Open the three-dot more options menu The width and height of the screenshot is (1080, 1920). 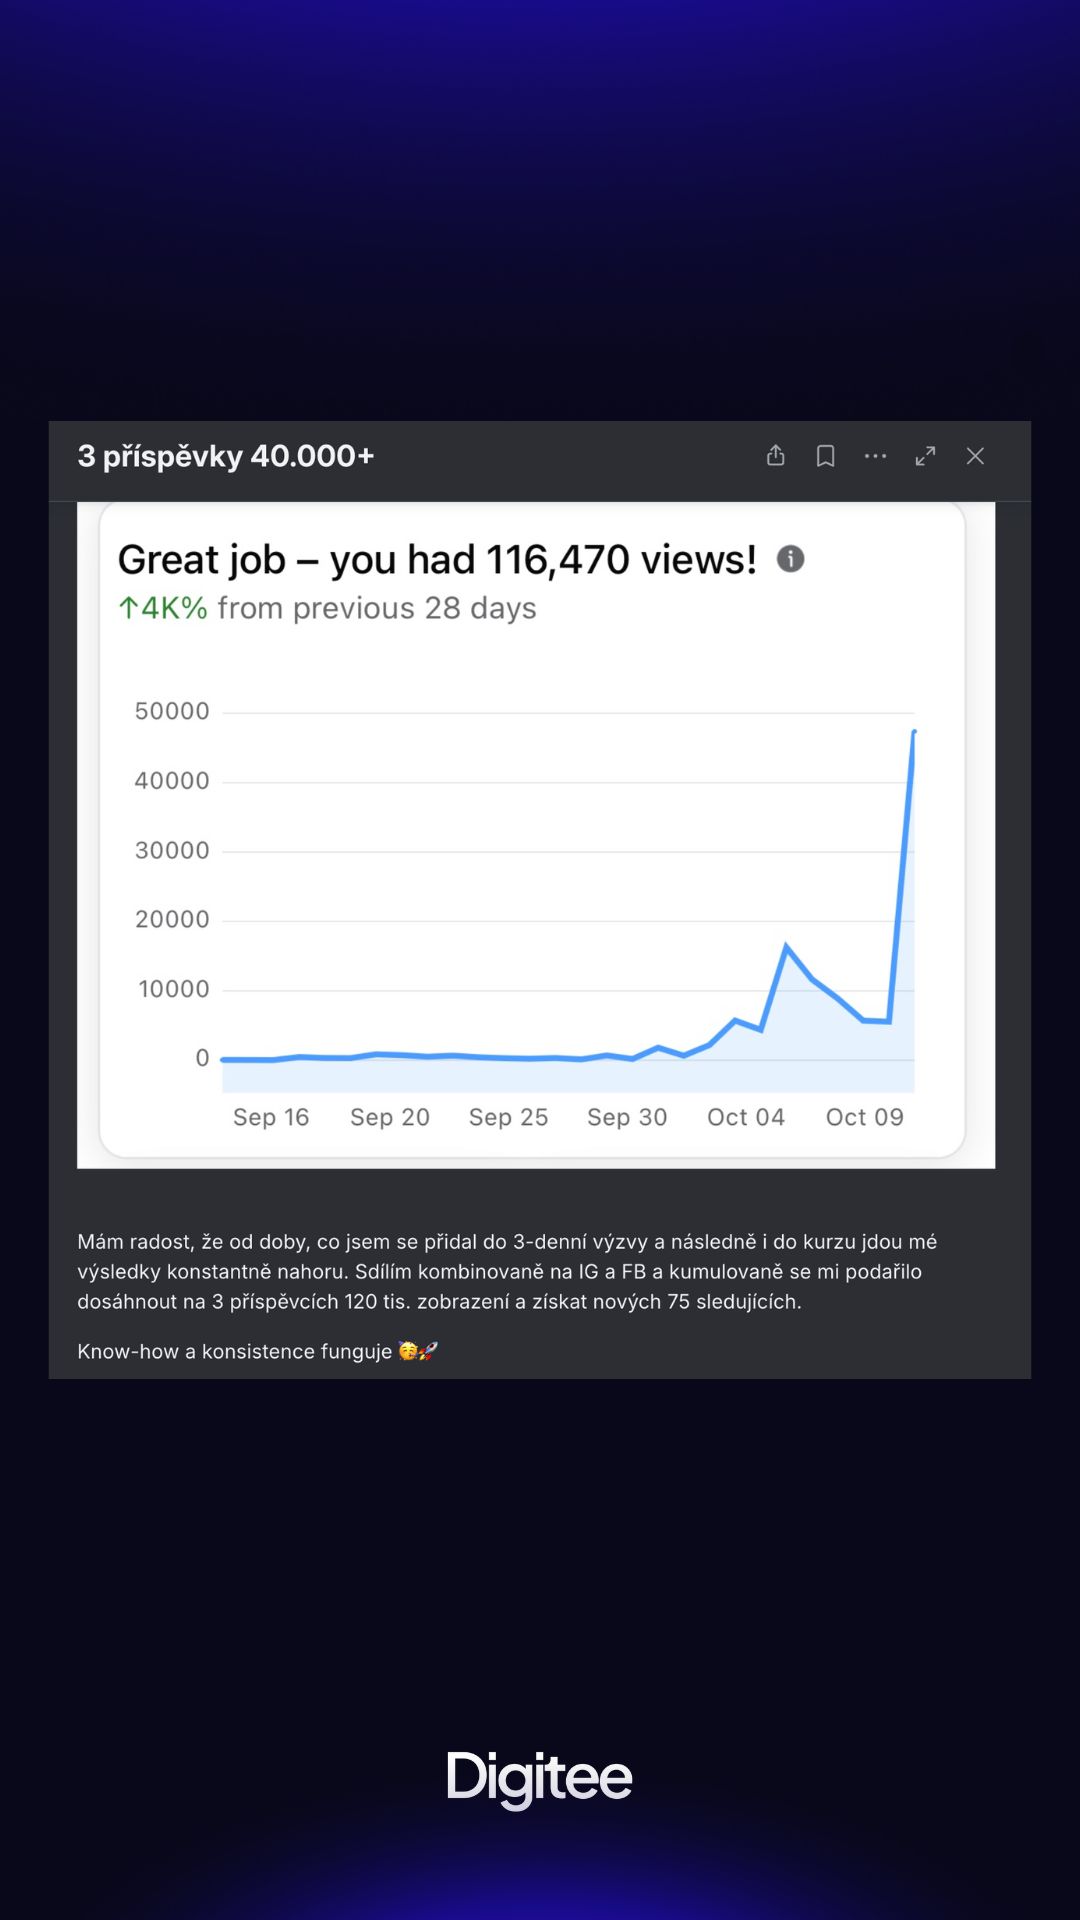[x=876, y=456]
